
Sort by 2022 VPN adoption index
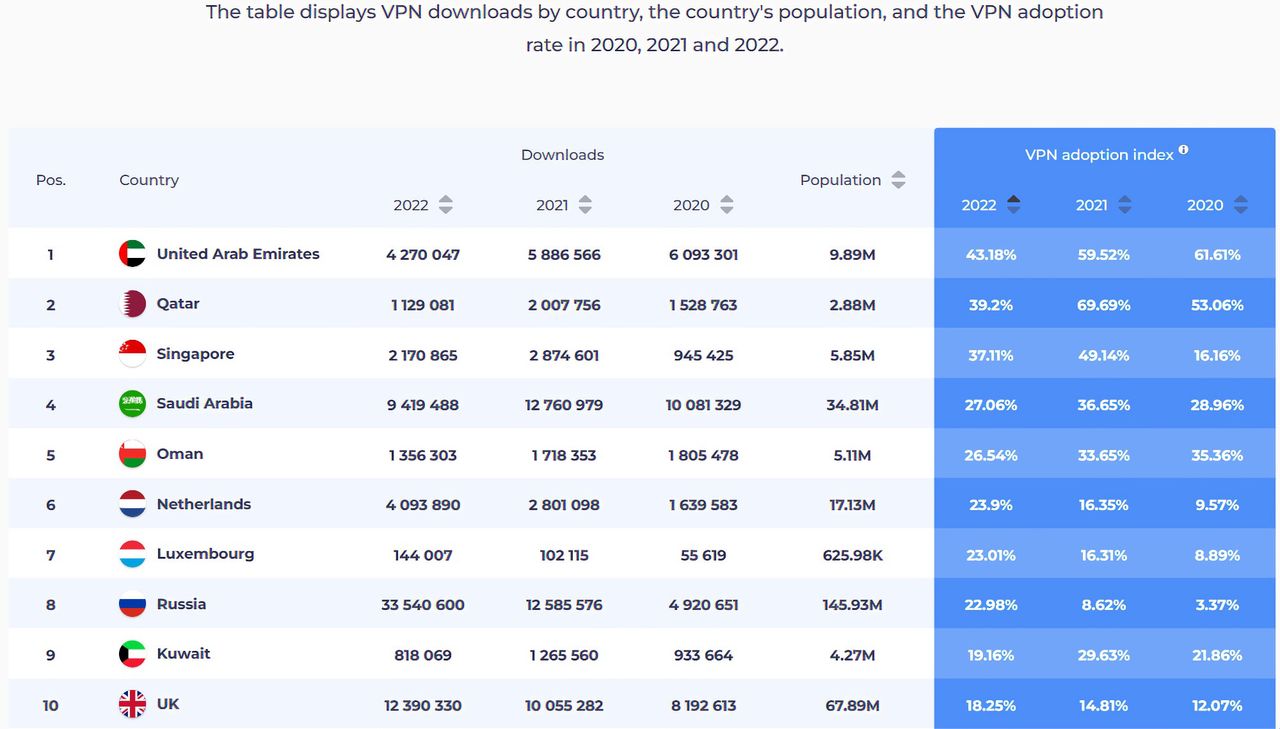1013,205
